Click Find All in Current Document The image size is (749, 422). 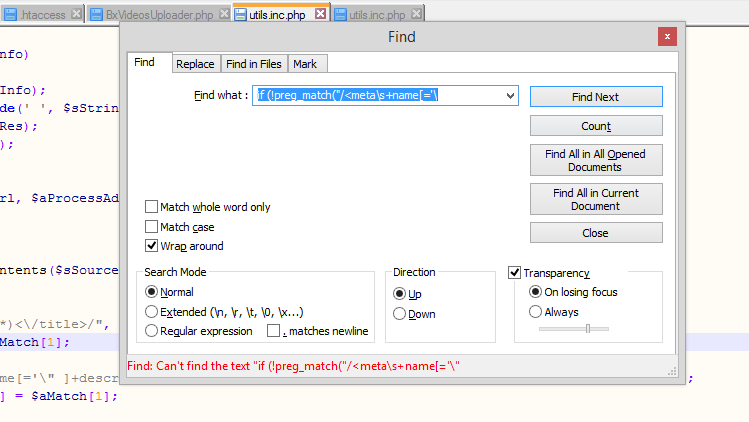[x=596, y=199]
